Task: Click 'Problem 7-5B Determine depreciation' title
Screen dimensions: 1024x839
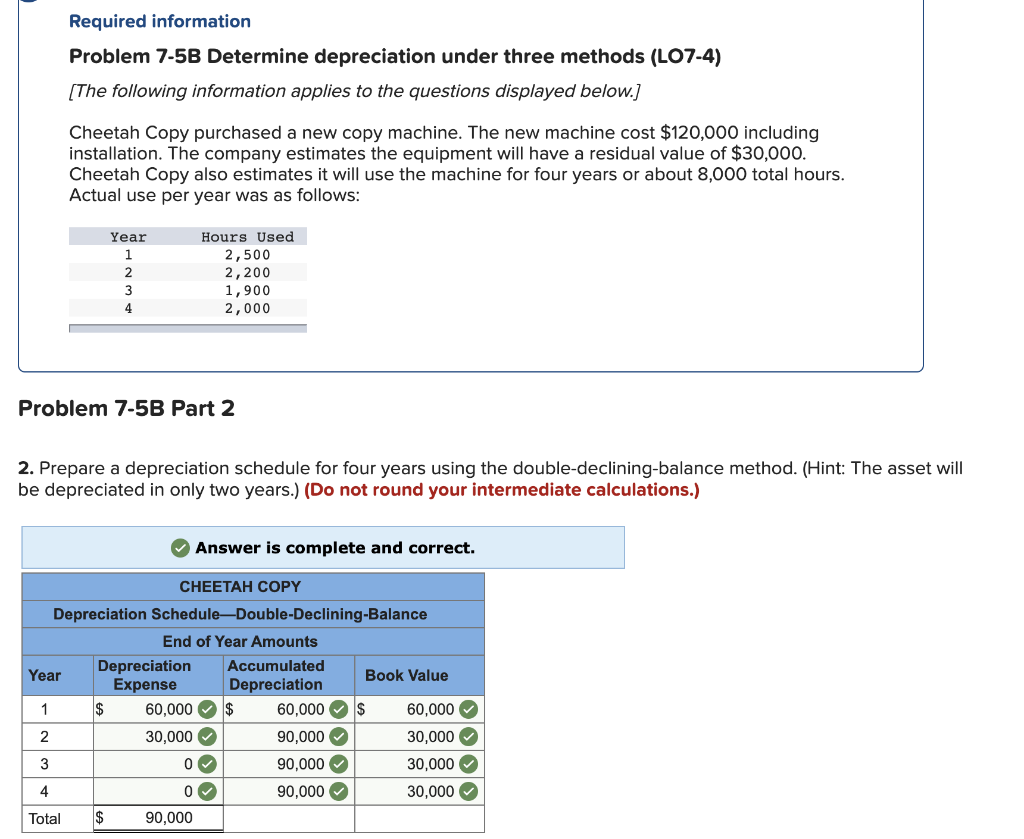Action: point(395,57)
